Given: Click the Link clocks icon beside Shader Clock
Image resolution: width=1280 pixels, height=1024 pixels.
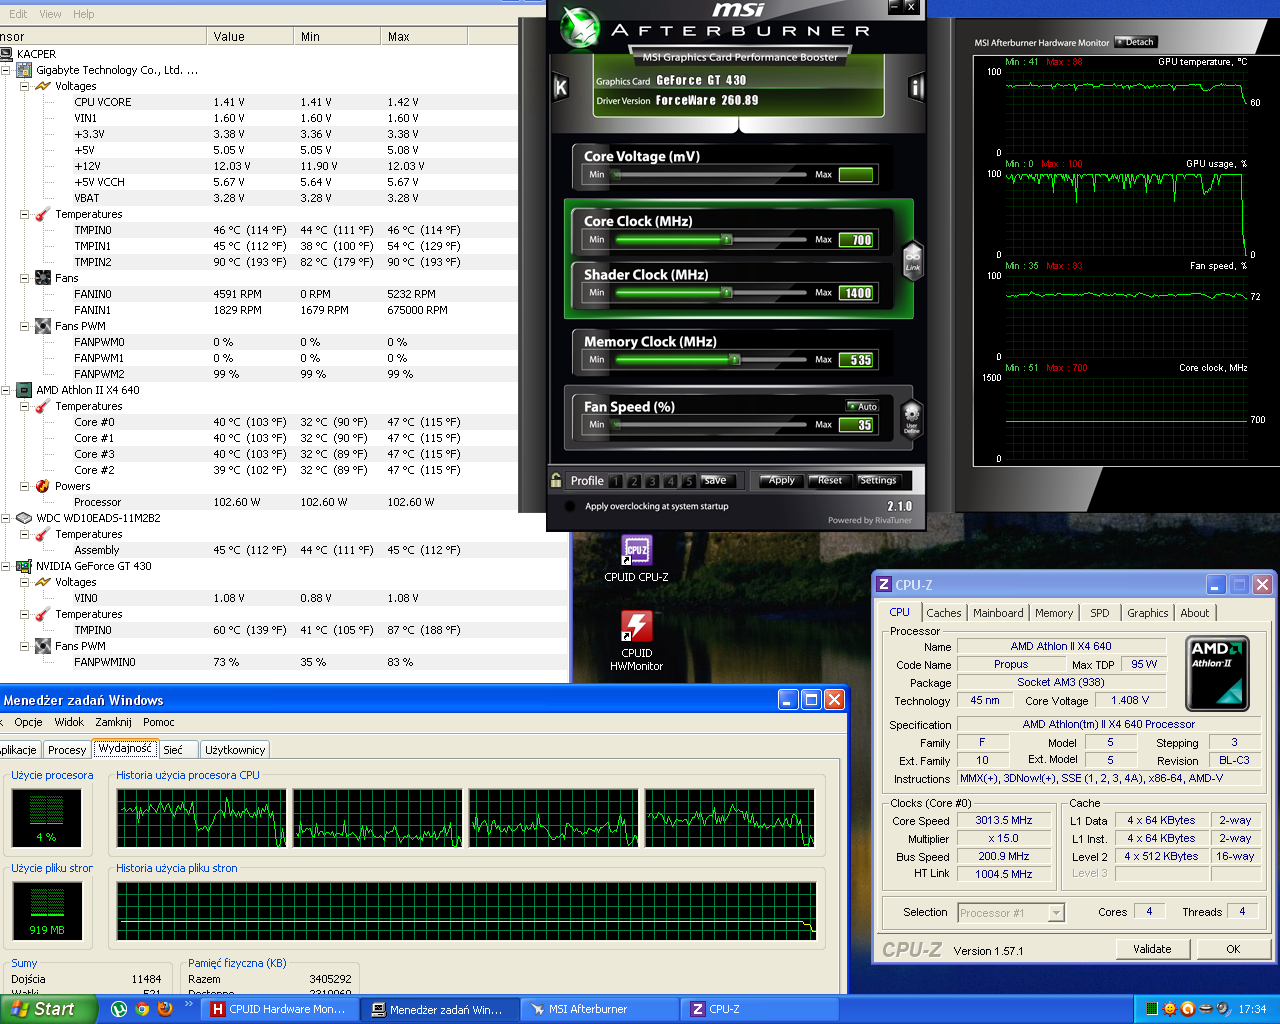Looking at the screenshot, I should (912, 259).
